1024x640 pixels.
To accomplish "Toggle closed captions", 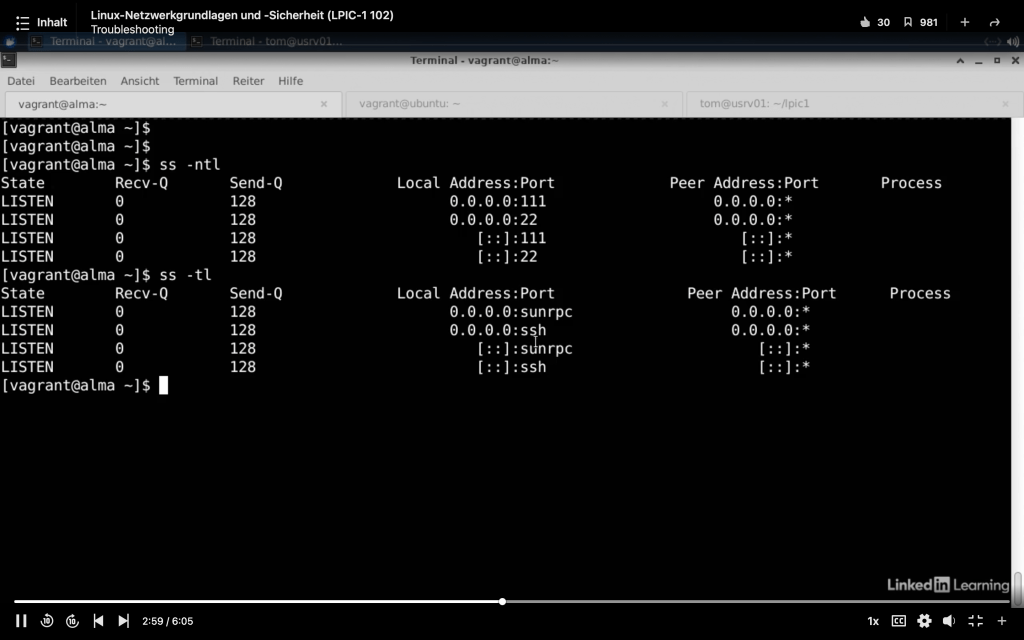I will (898, 621).
